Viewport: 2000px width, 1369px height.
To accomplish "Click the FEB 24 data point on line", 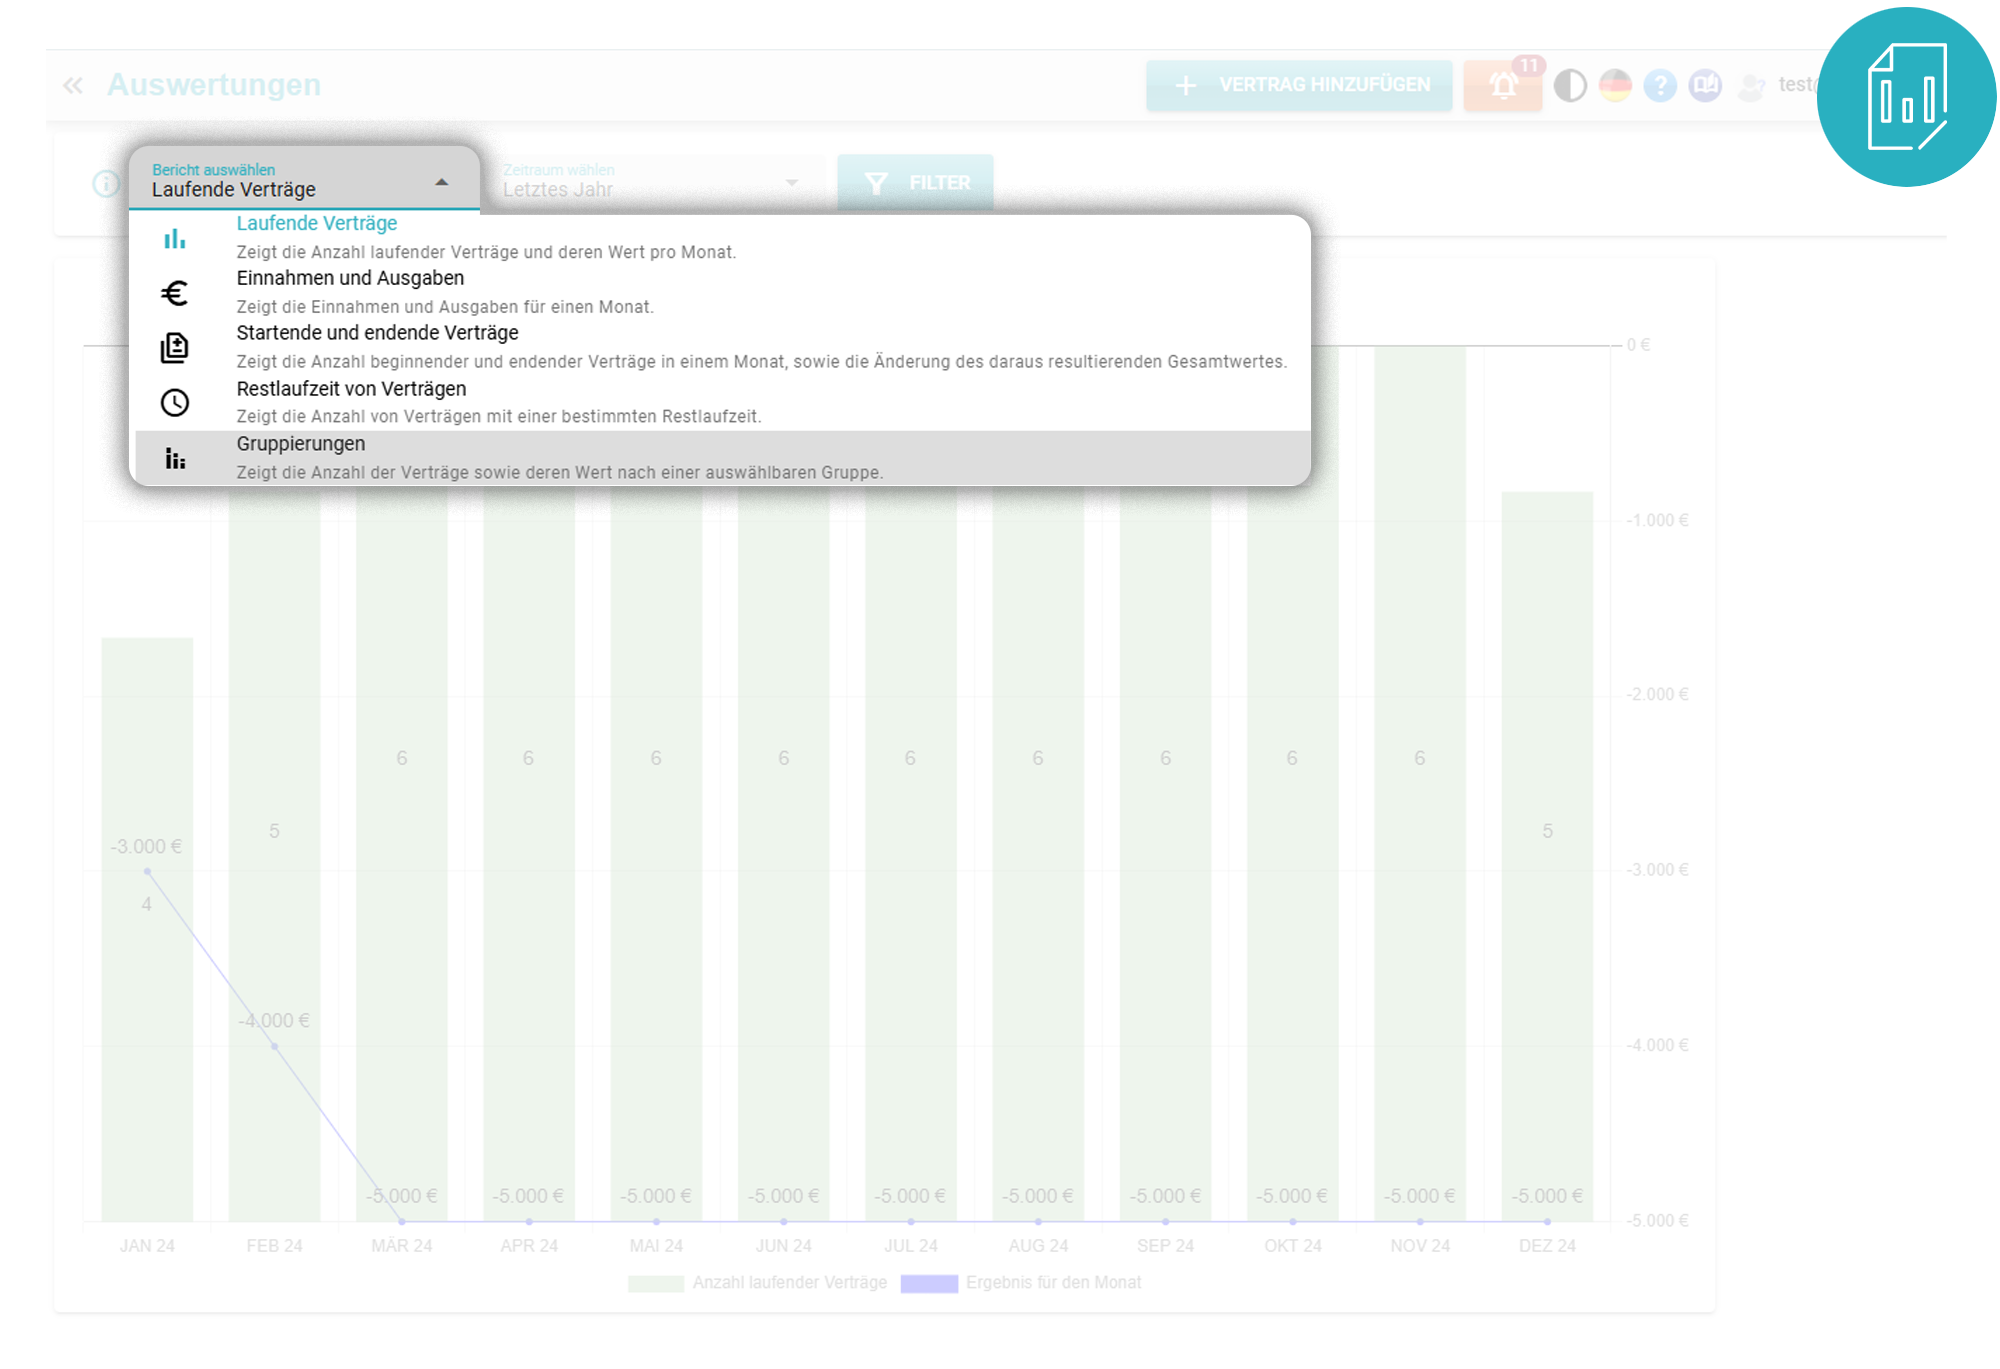I will tap(275, 1046).
